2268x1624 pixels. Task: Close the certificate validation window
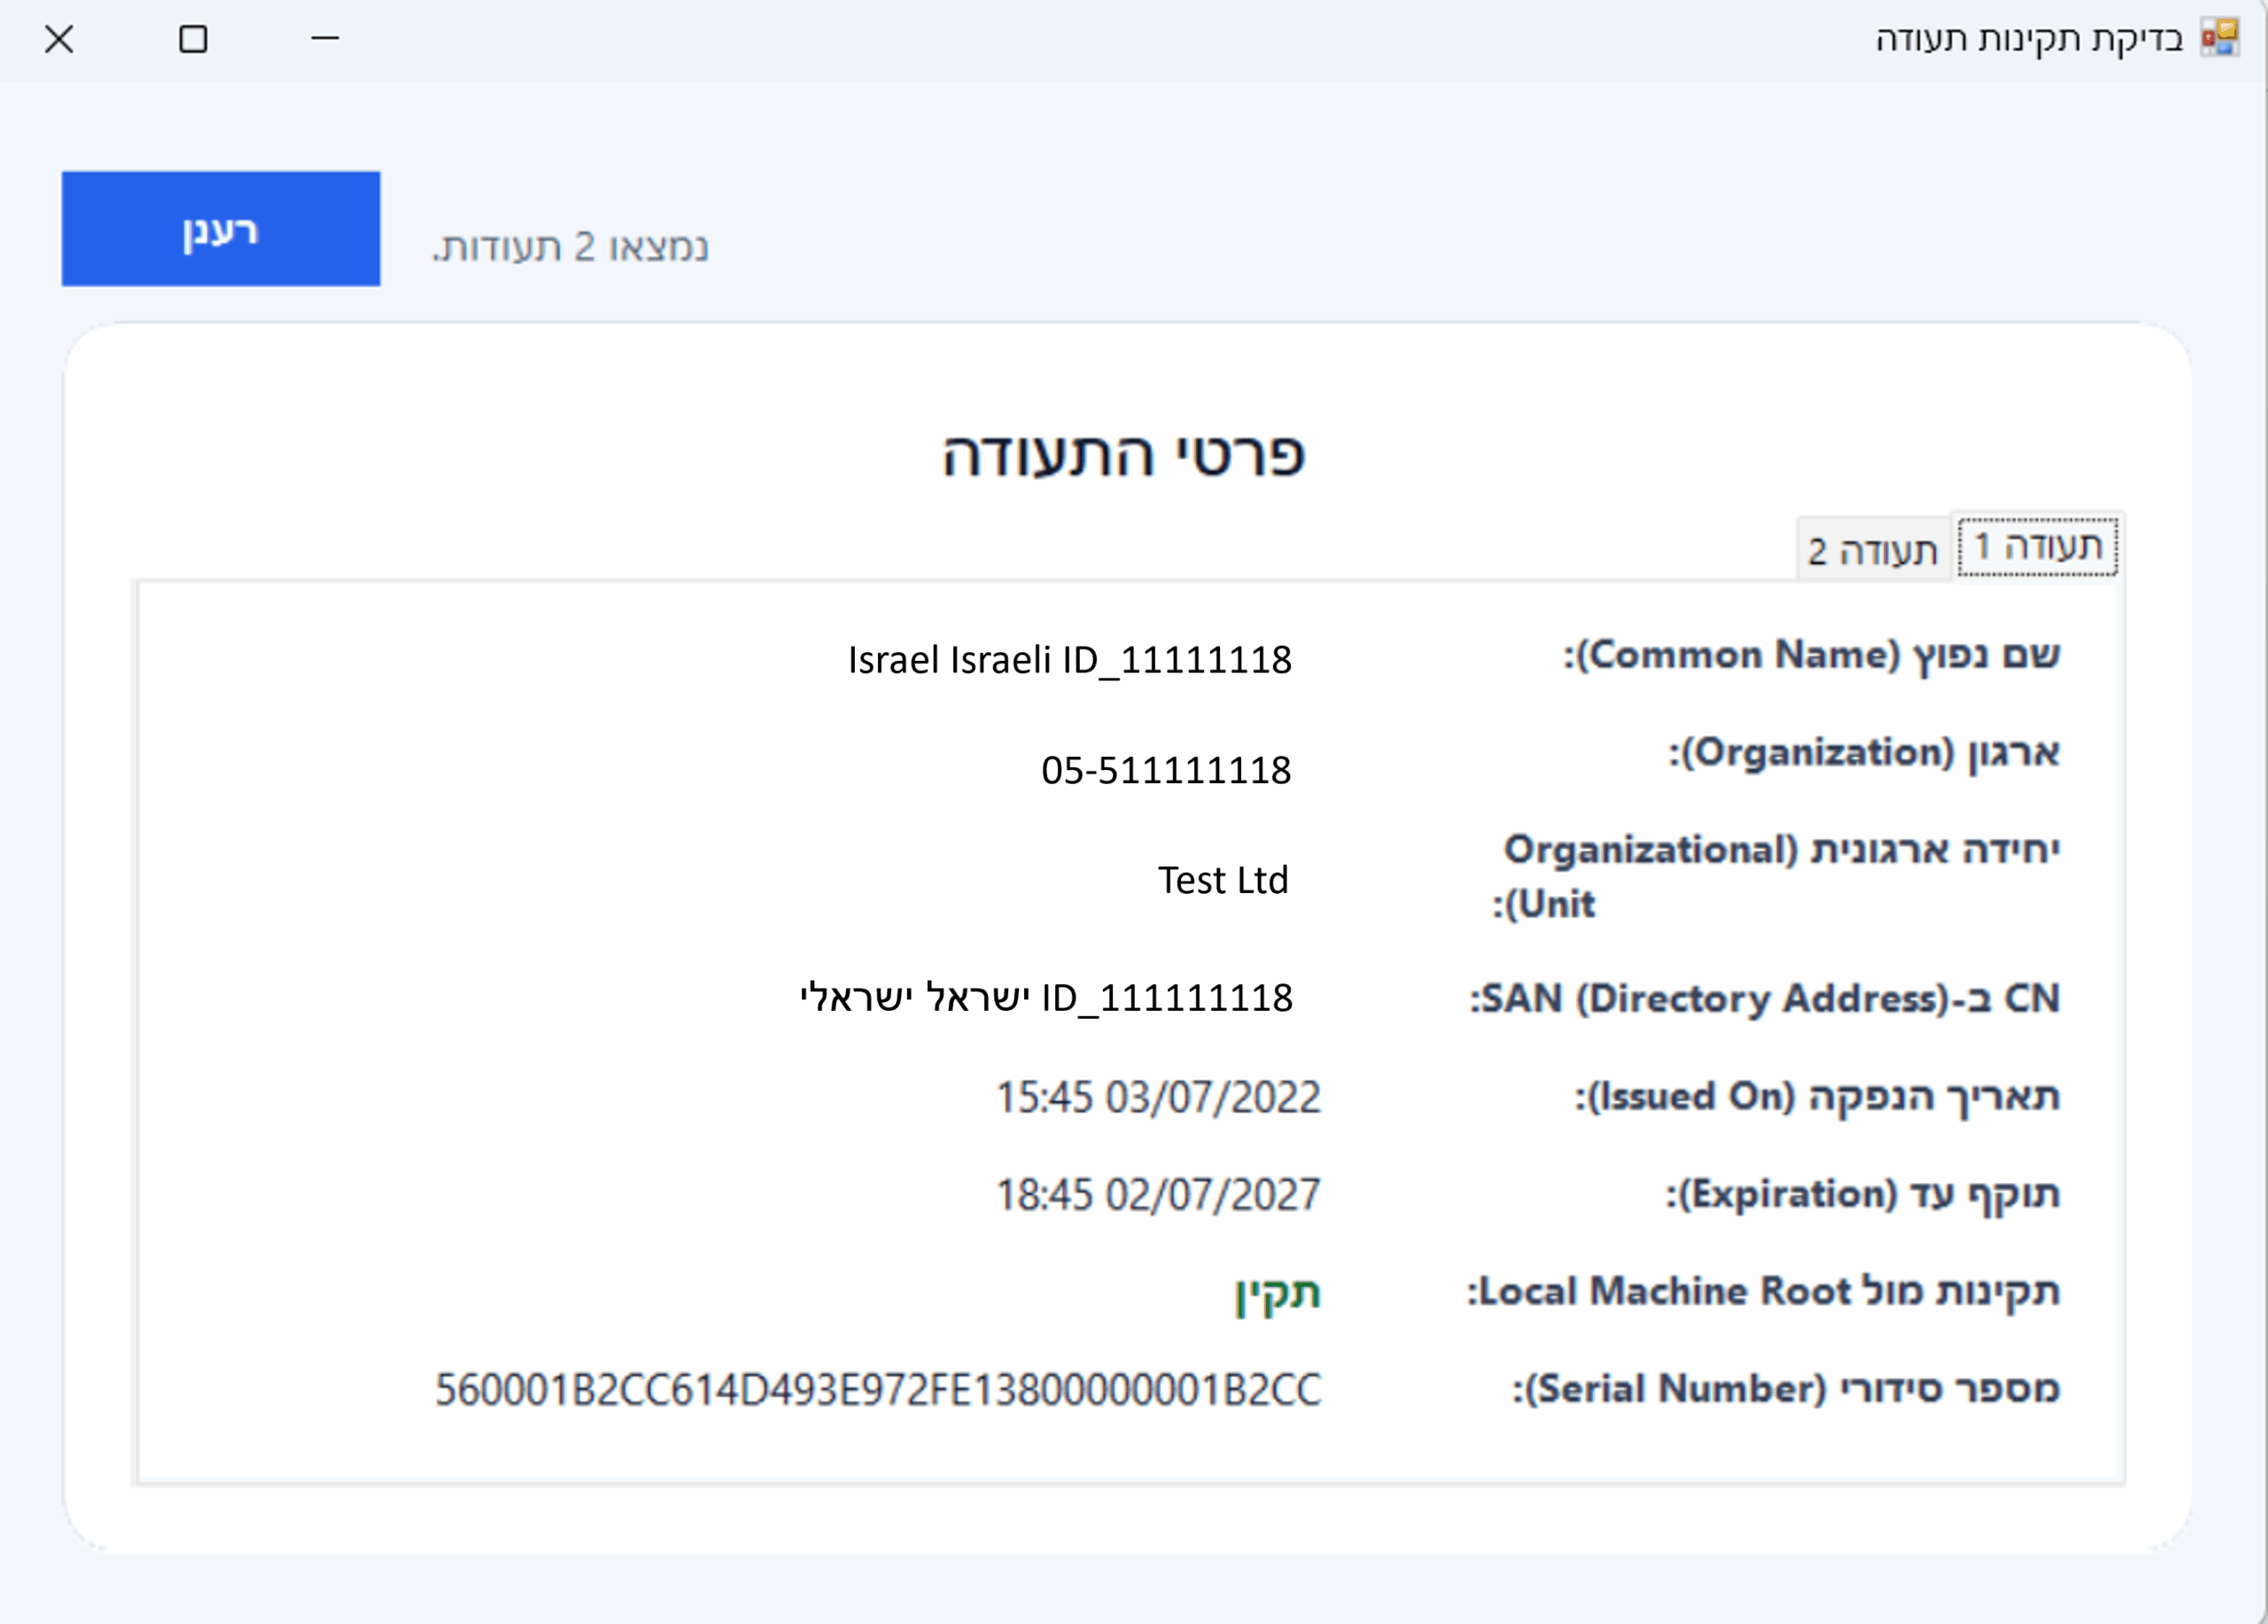tap(59, 39)
